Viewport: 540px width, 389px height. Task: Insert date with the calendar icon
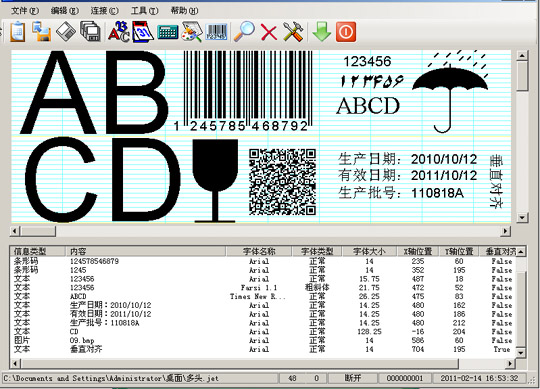[143, 32]
